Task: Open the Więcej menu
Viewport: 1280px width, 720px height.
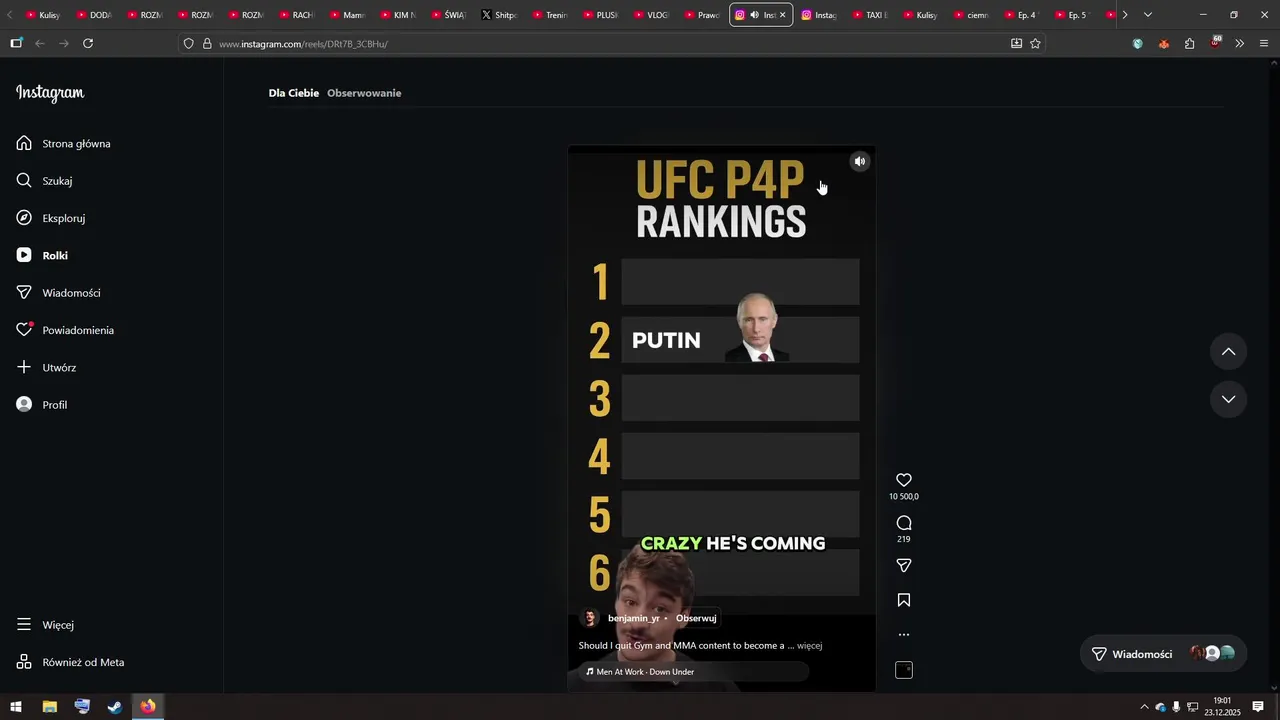Action: click(x=45, y=625)
